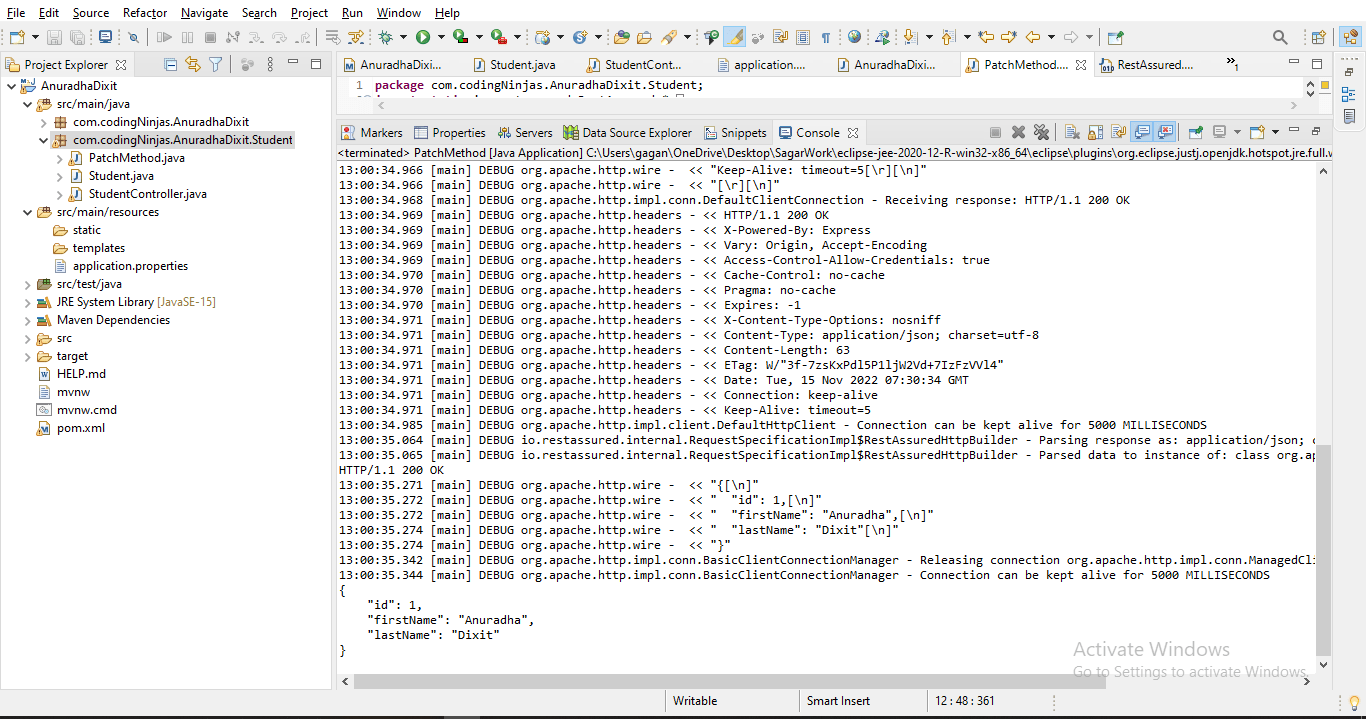Remove all terminated launches from Console
1366x719 pixels.
coord(1041,134)
